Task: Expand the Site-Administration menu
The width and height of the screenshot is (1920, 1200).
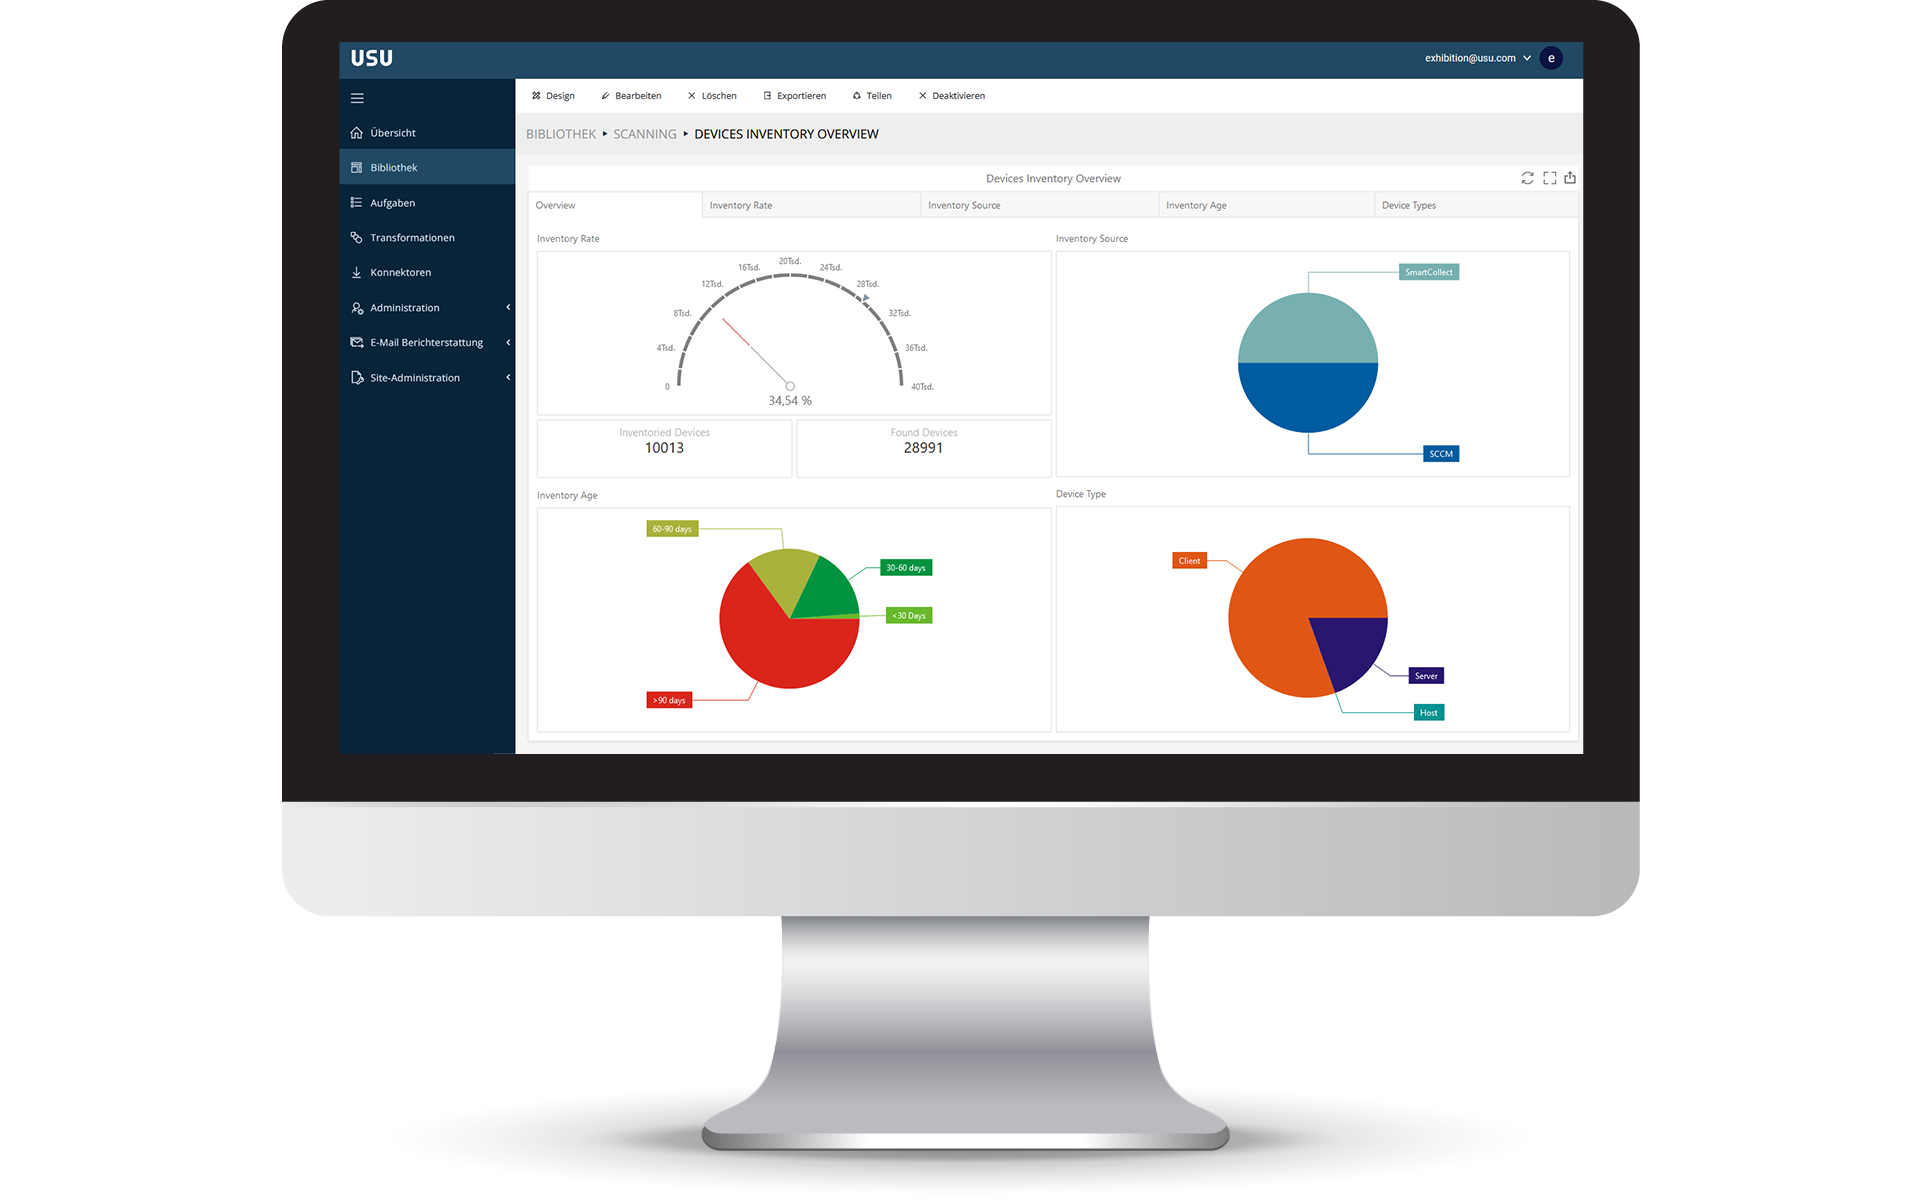Action: click(510, 376)
